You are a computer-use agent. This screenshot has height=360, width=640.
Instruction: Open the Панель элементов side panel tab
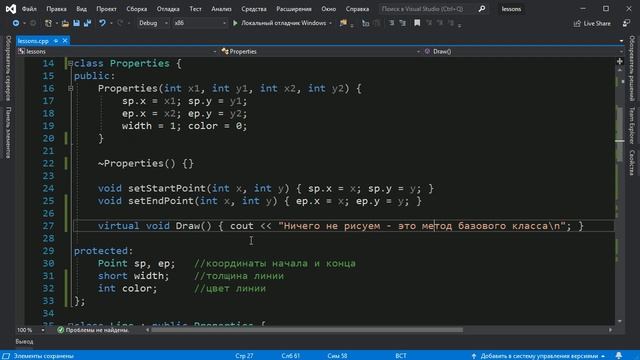[x=8, y=132]
